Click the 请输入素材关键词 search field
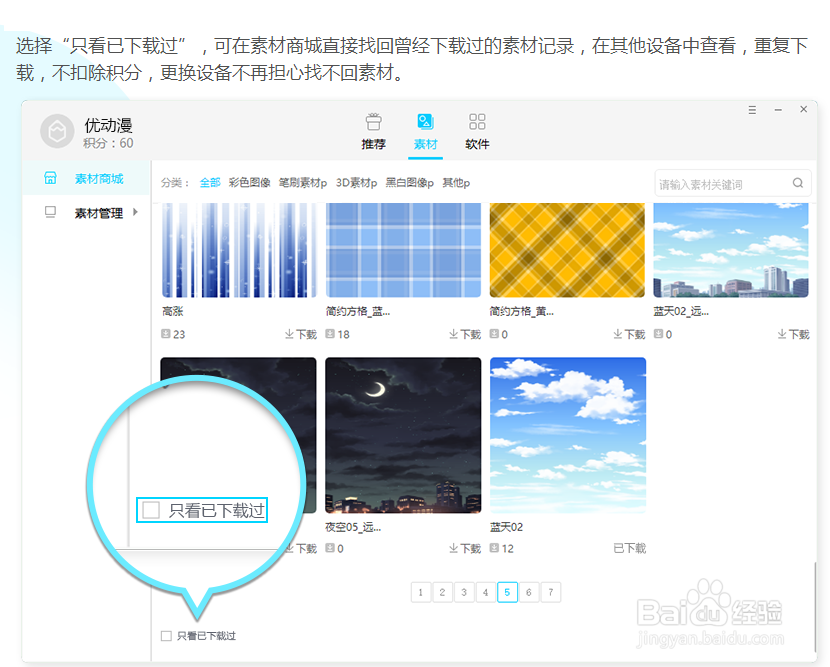The image size is (830, 667). 733,183
